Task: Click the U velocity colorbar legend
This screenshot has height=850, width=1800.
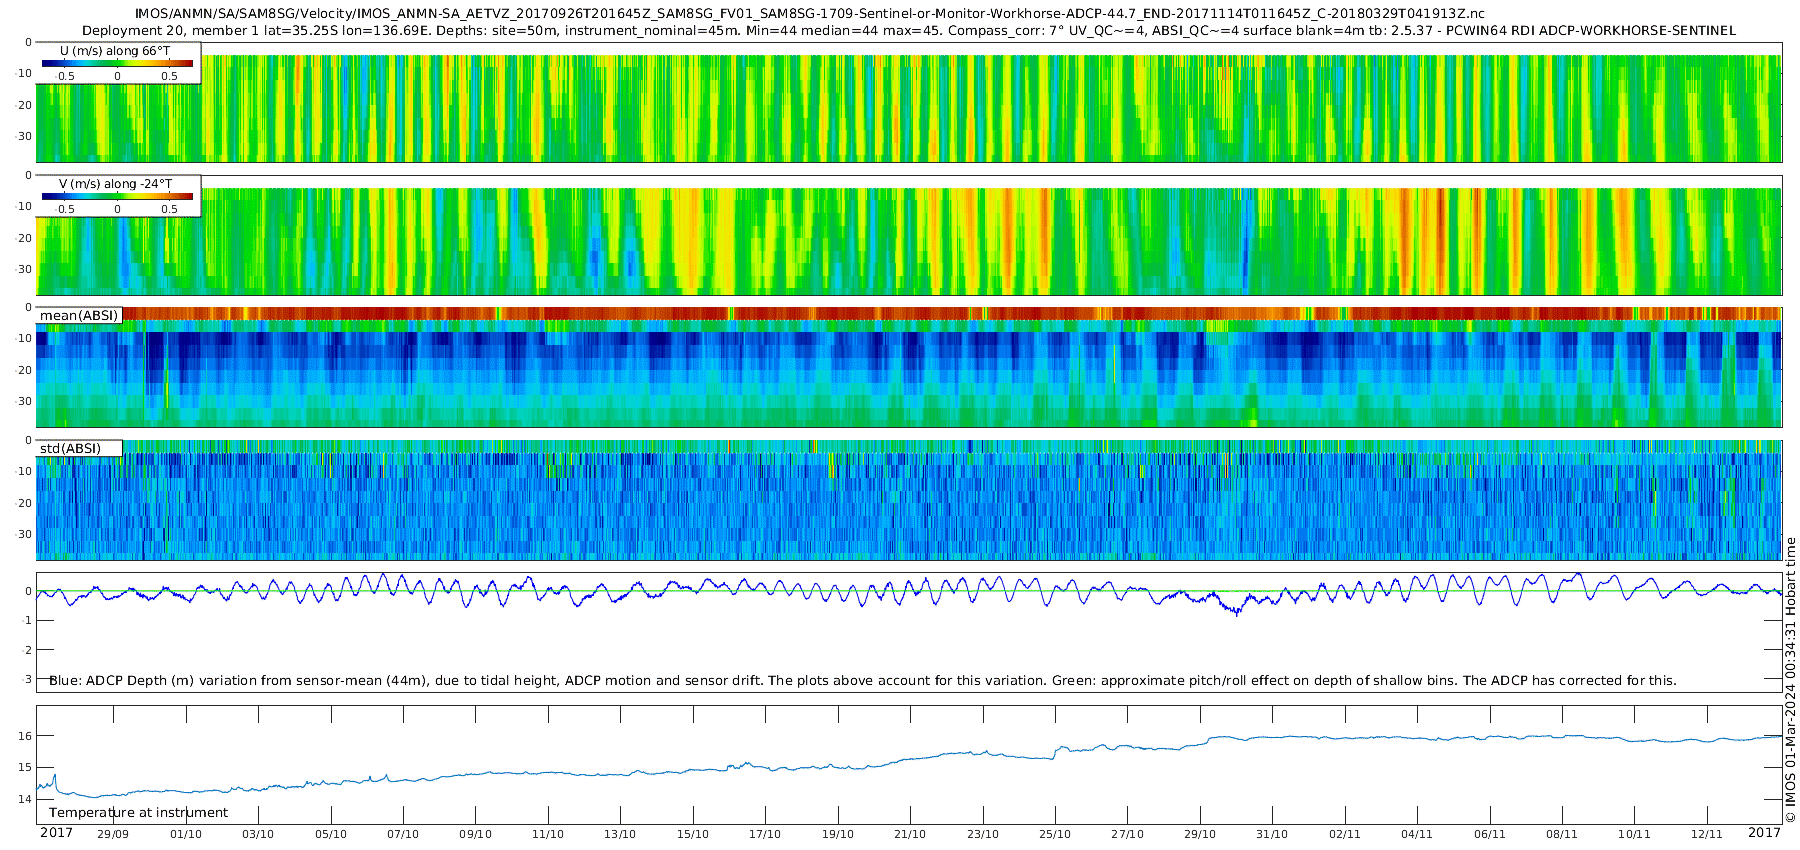Action: pyautogui.click(x=118, y=63)
